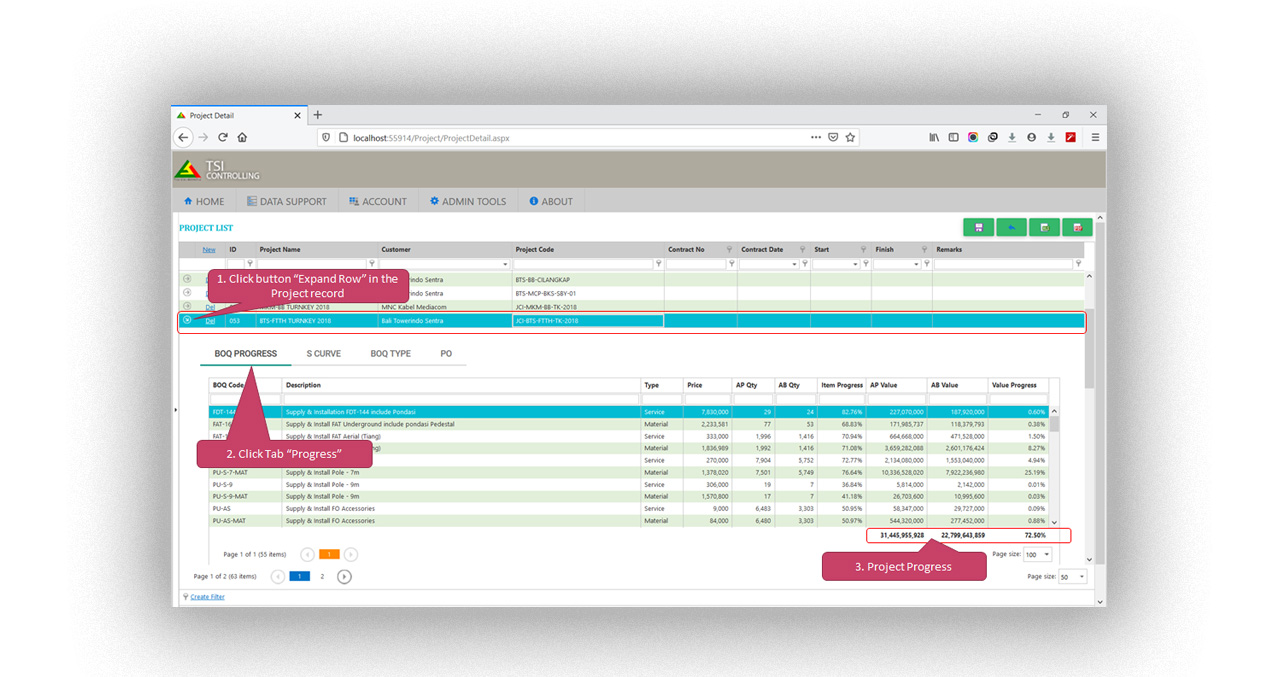1280x677 pixels.
Task: Switch to the S CURVE tab
Action: tap(324, 353)
